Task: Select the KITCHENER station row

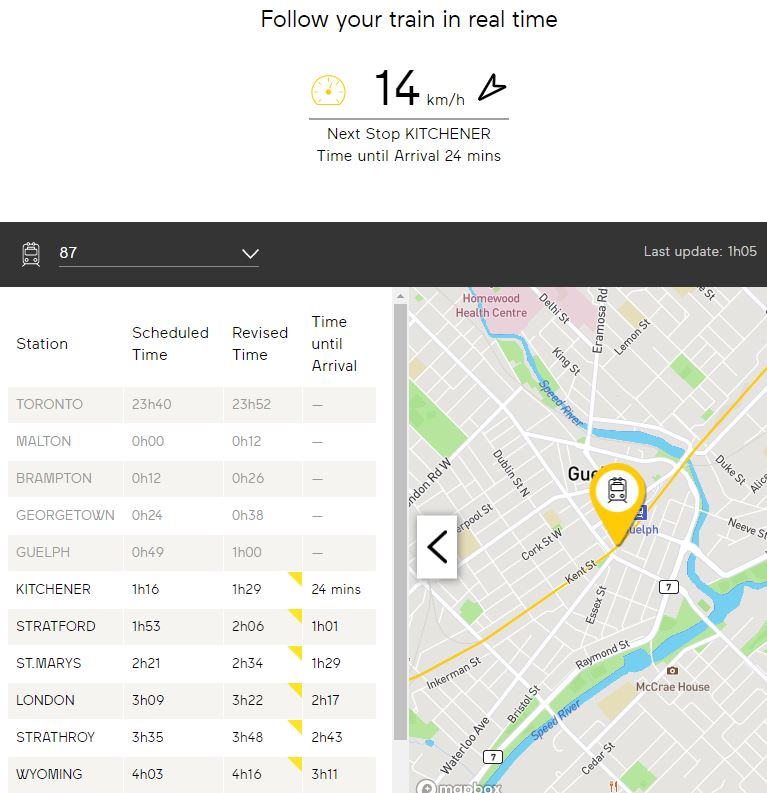Action: (x=190, y=590)
